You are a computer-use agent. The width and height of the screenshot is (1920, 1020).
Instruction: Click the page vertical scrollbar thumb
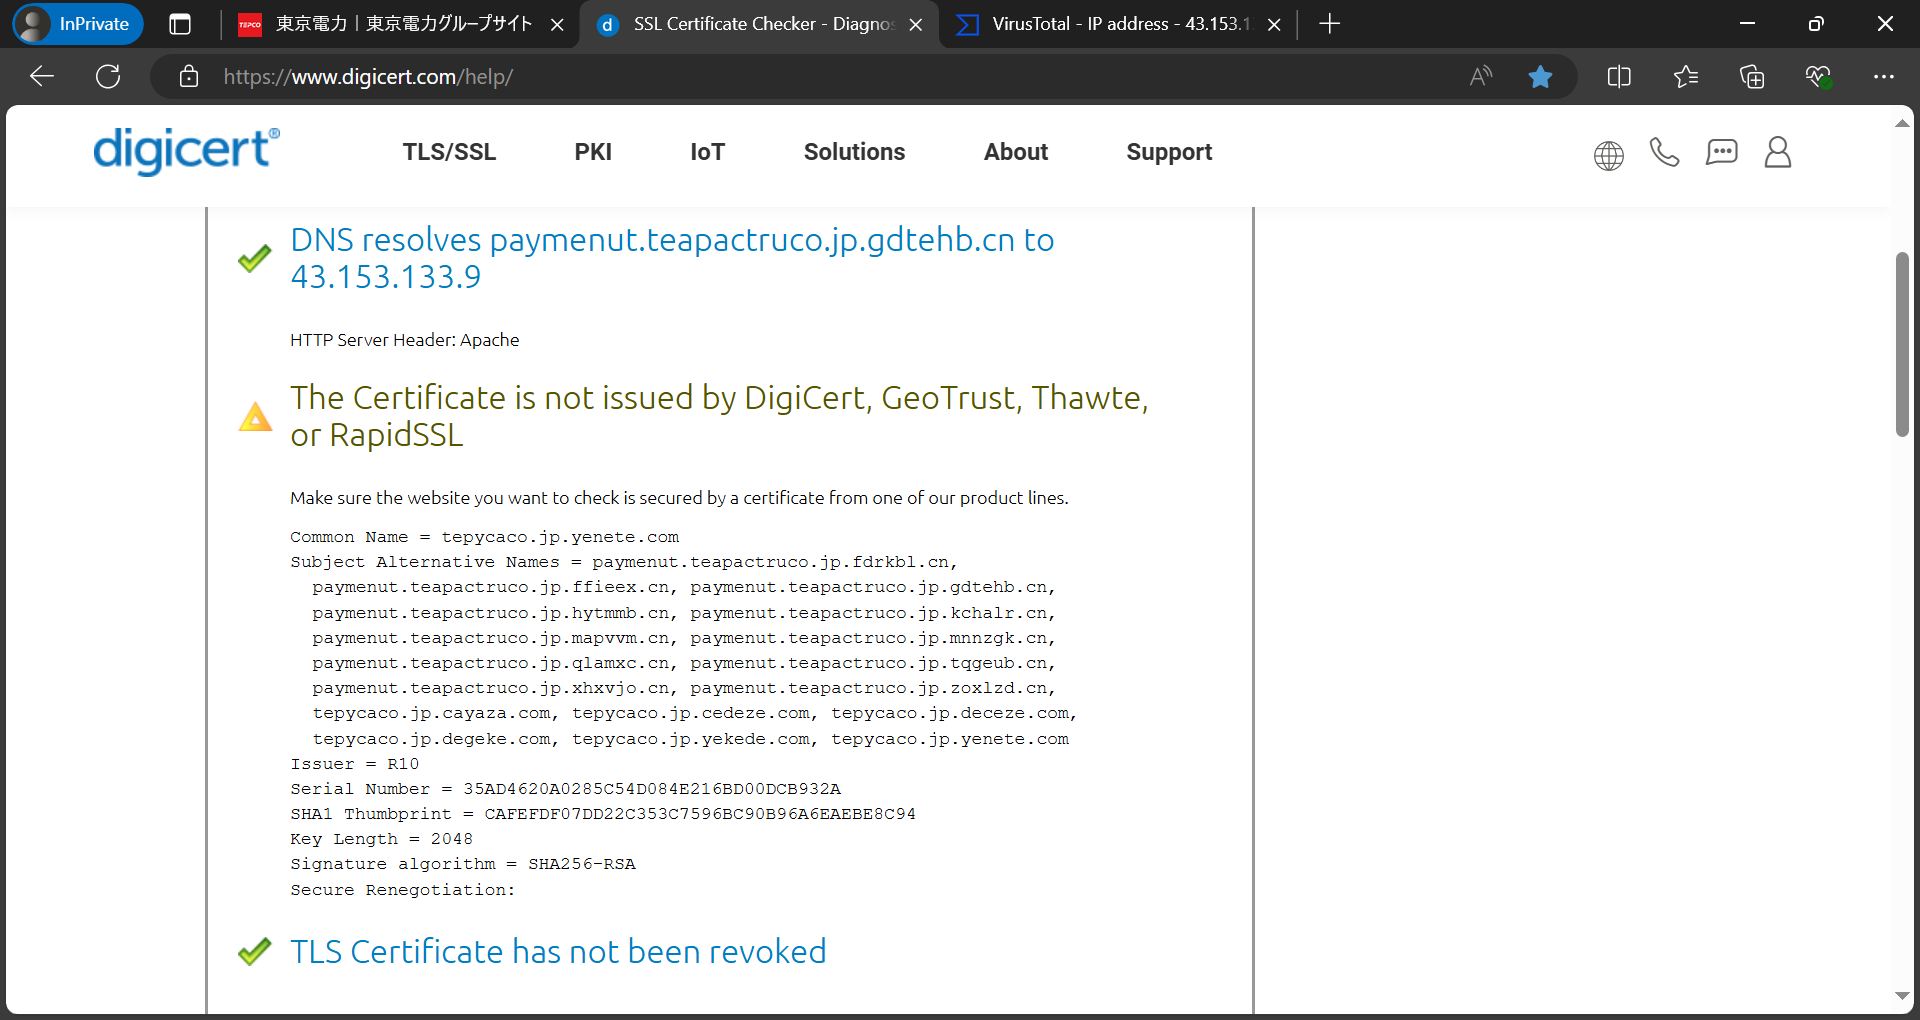[1902, 344]
